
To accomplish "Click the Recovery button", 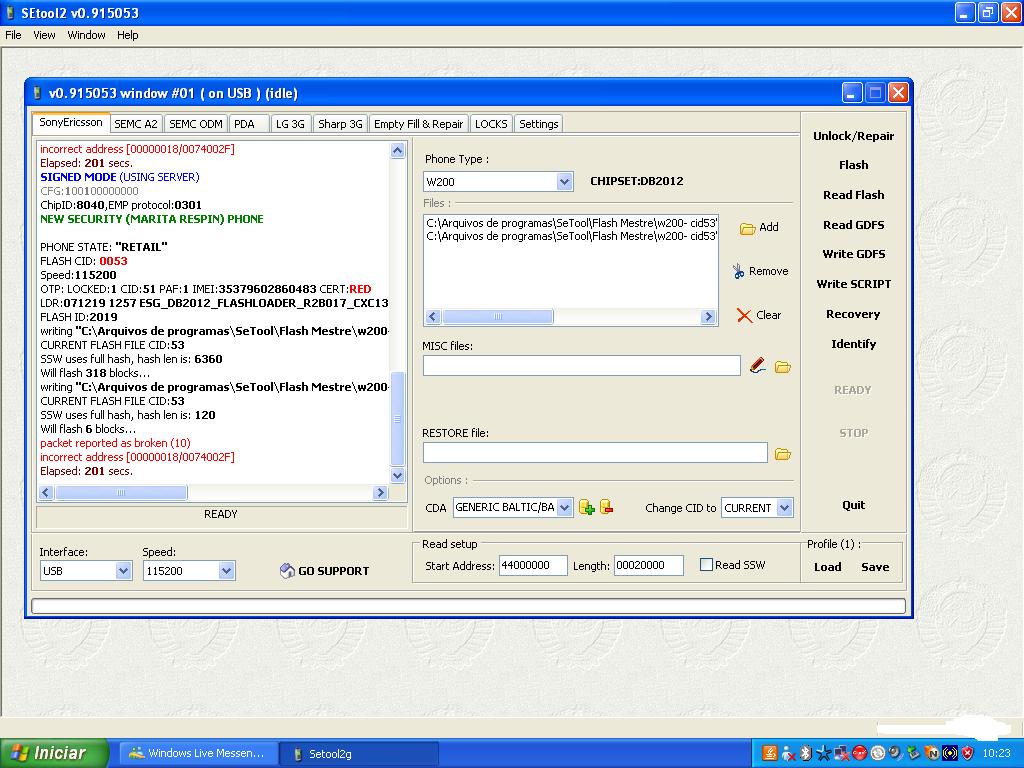I will pos(854,314).
